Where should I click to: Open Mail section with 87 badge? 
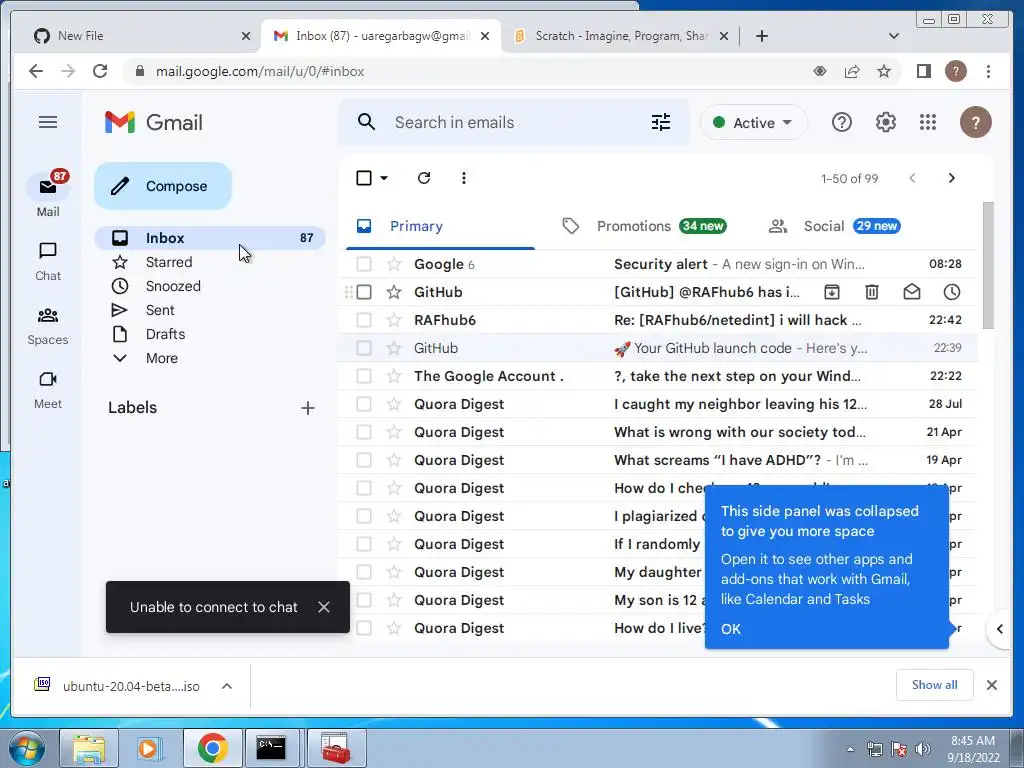pos(48,194)
